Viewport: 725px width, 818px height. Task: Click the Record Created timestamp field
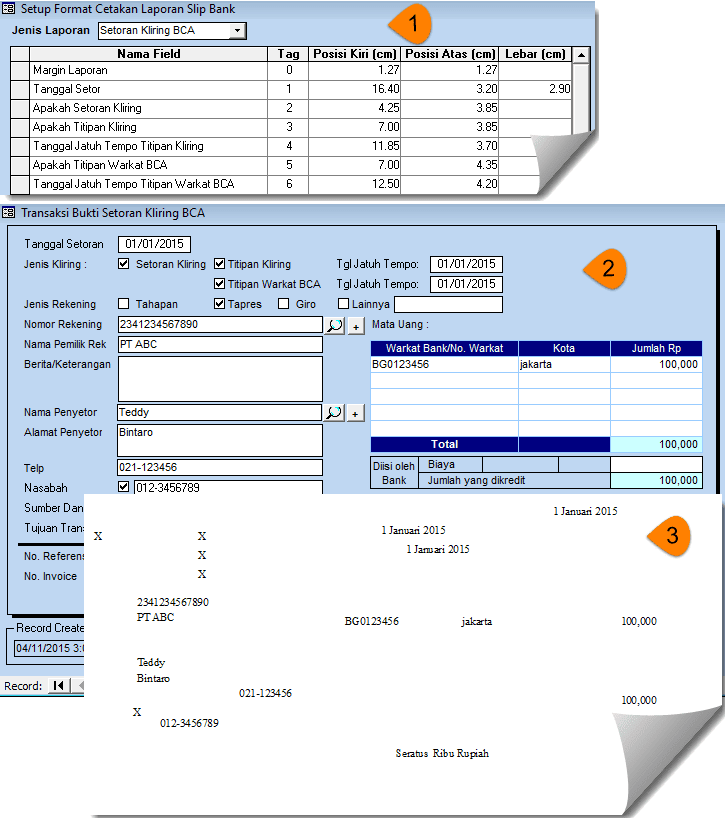click(50, 648)
